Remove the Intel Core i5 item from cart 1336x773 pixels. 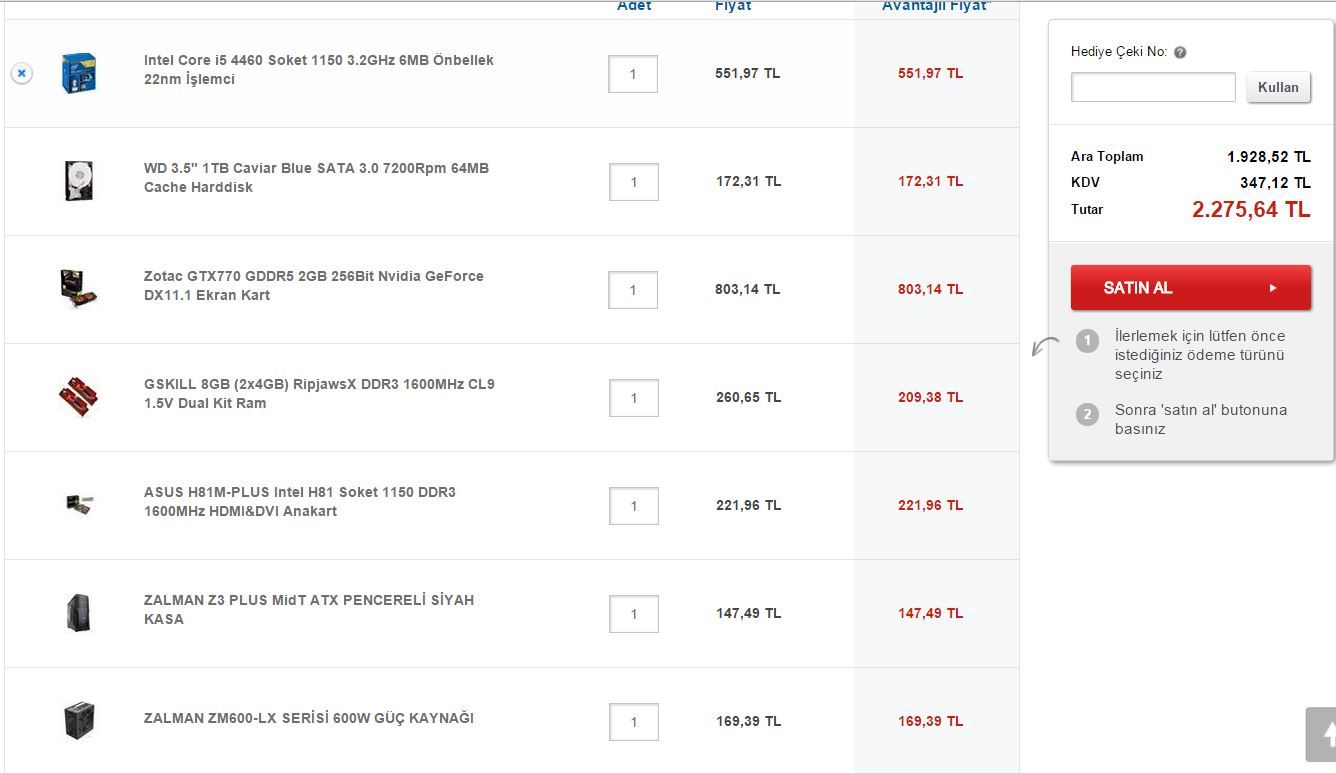coord(21,73)
